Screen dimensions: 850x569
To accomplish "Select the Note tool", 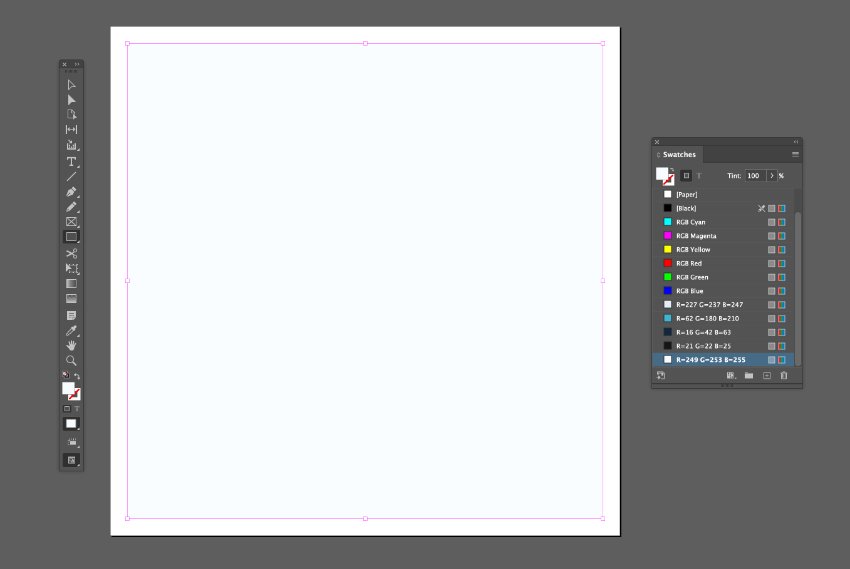I will tap(71, 315).
